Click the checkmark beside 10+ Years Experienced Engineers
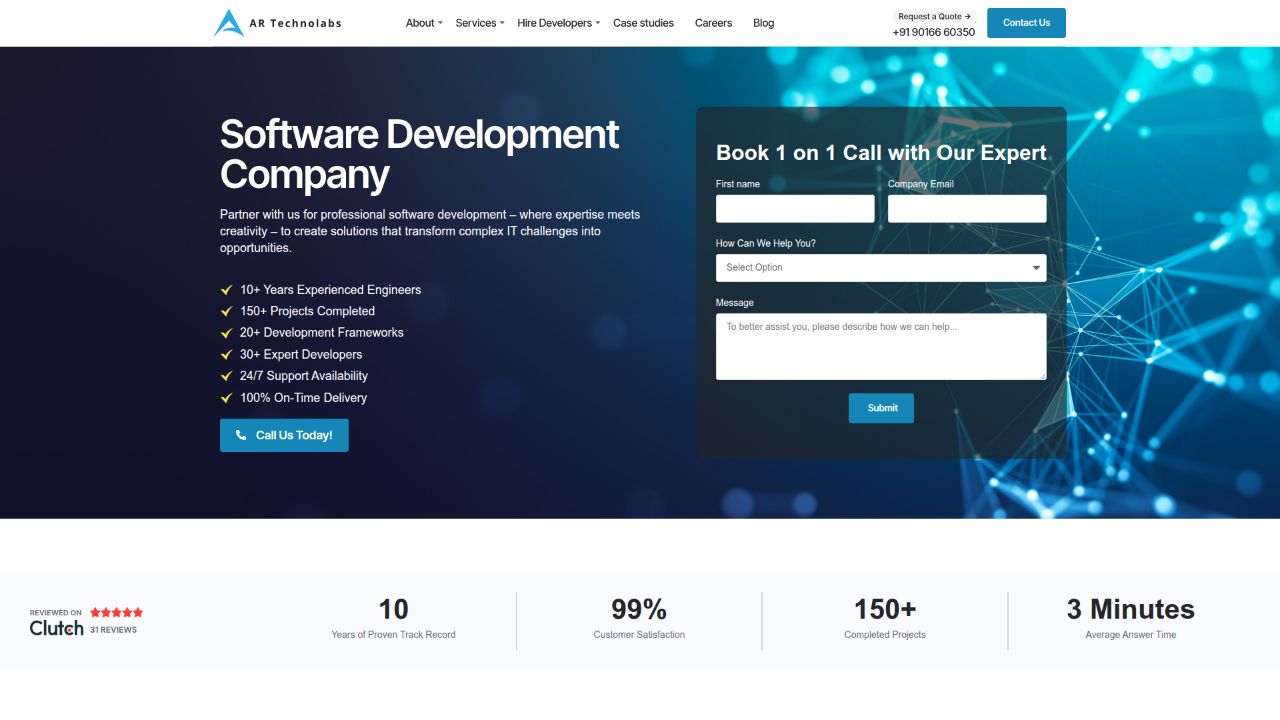This screenshot has height=720, width=1280. coord(226,290)
